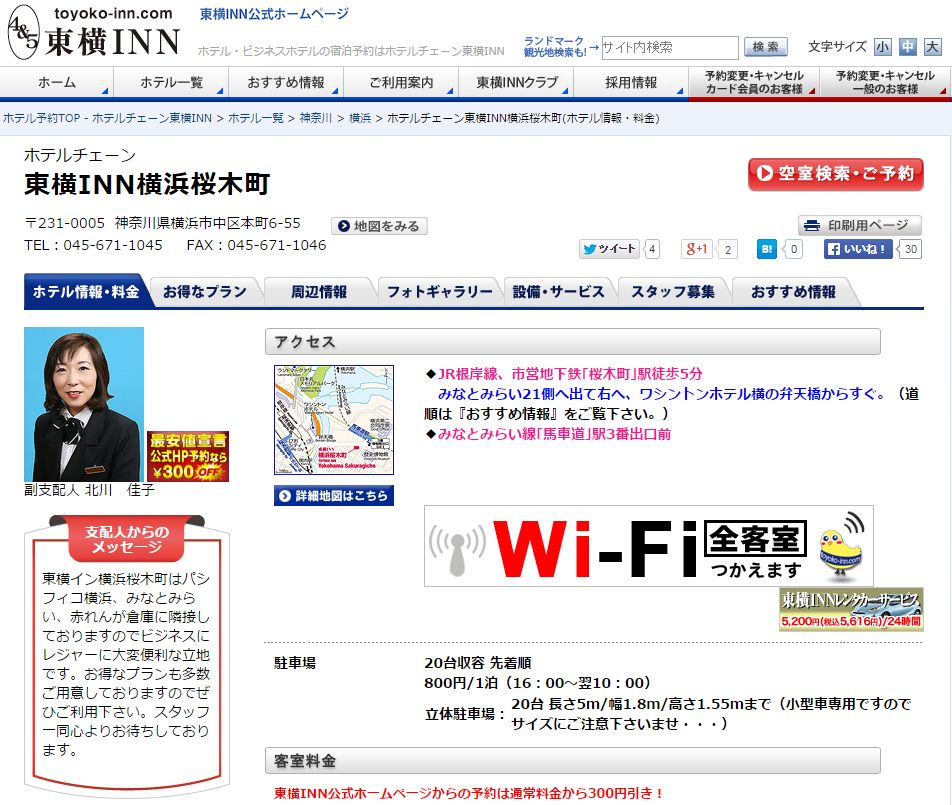Click the 検索 search button

click(766, 47)
